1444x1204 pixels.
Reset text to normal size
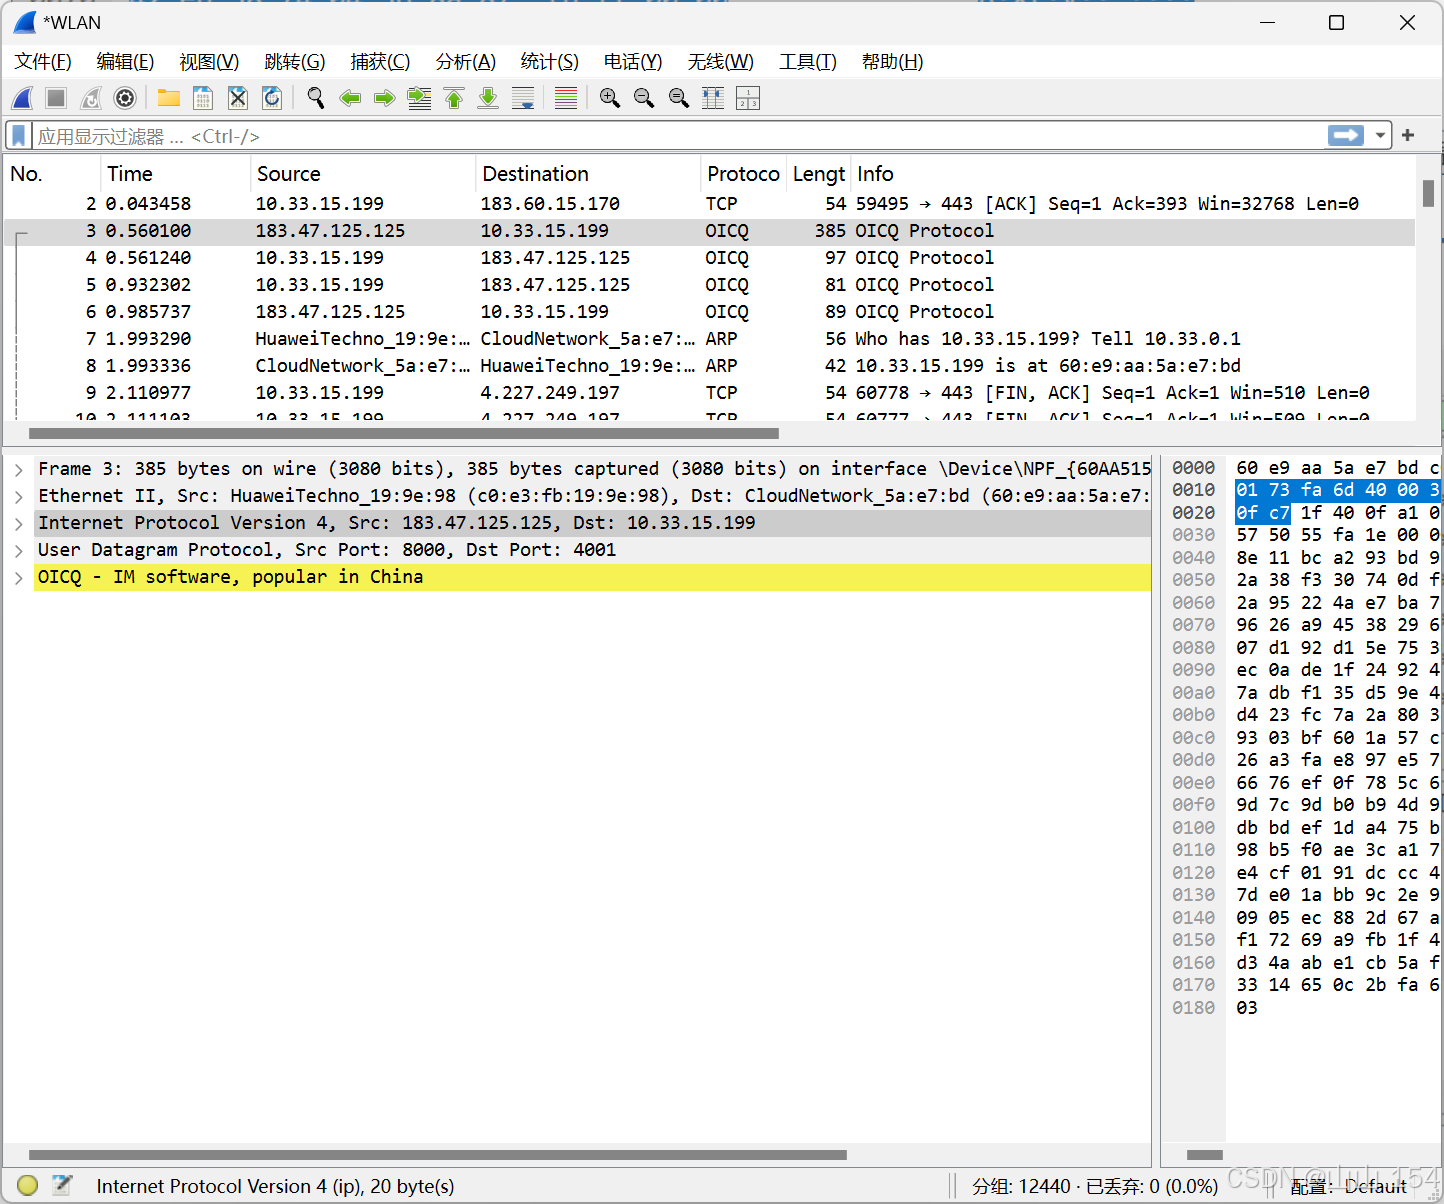point(679,98)
